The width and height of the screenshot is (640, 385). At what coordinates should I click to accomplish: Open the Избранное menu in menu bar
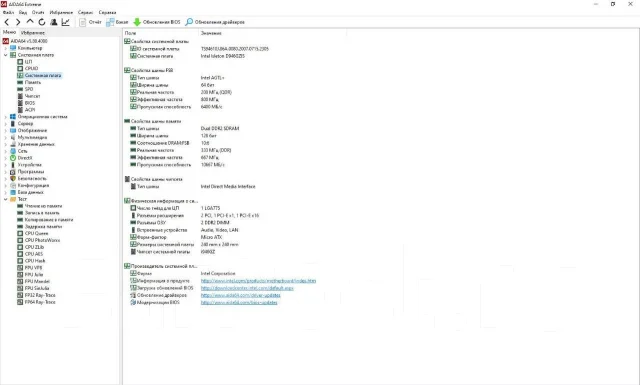[x=61, y=12]
